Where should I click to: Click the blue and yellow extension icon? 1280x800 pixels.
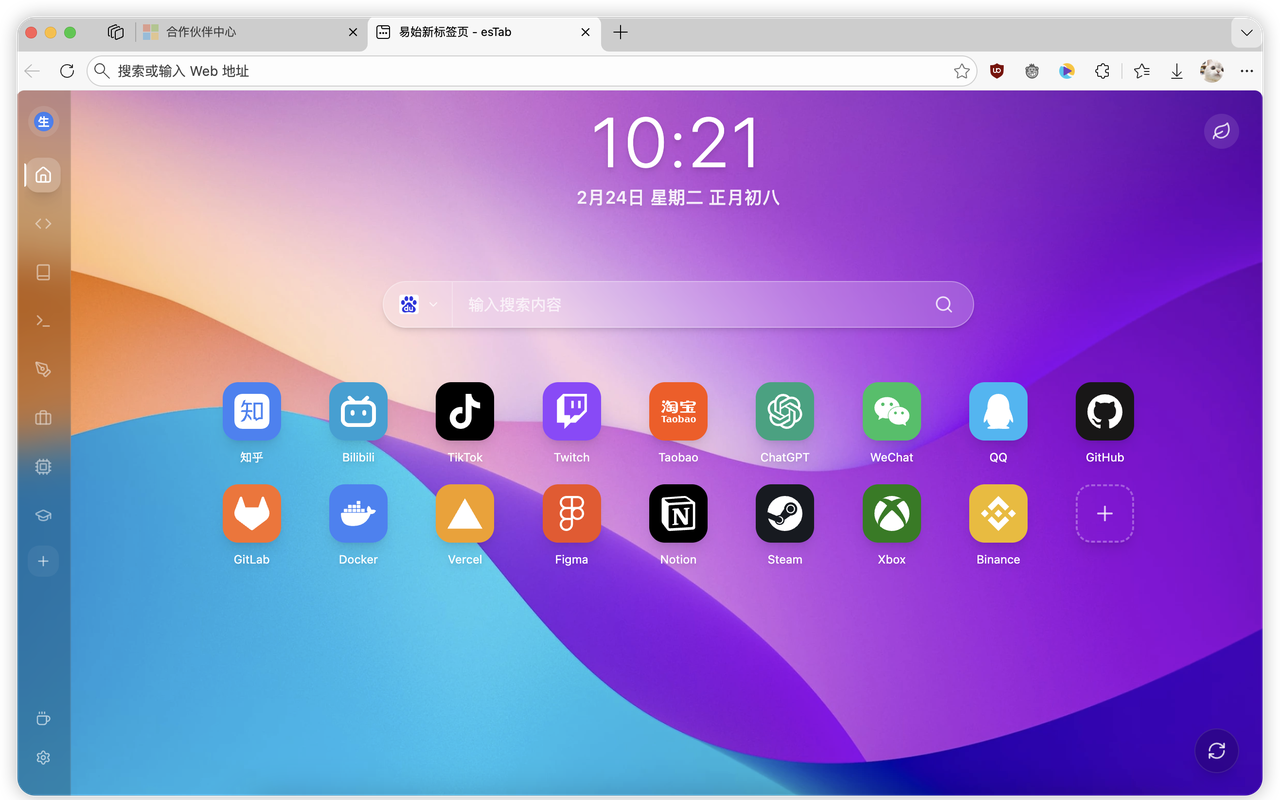1067,71
